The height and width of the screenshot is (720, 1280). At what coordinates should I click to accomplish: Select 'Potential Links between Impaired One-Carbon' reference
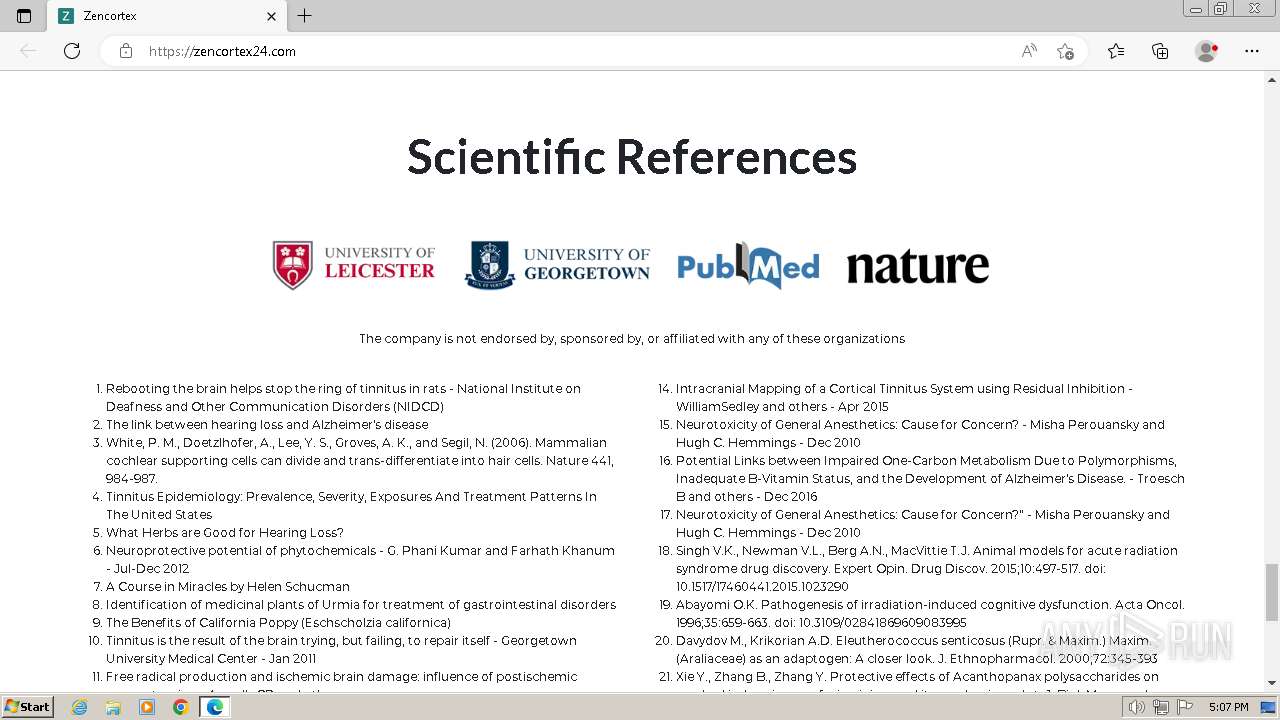point(930,479)
